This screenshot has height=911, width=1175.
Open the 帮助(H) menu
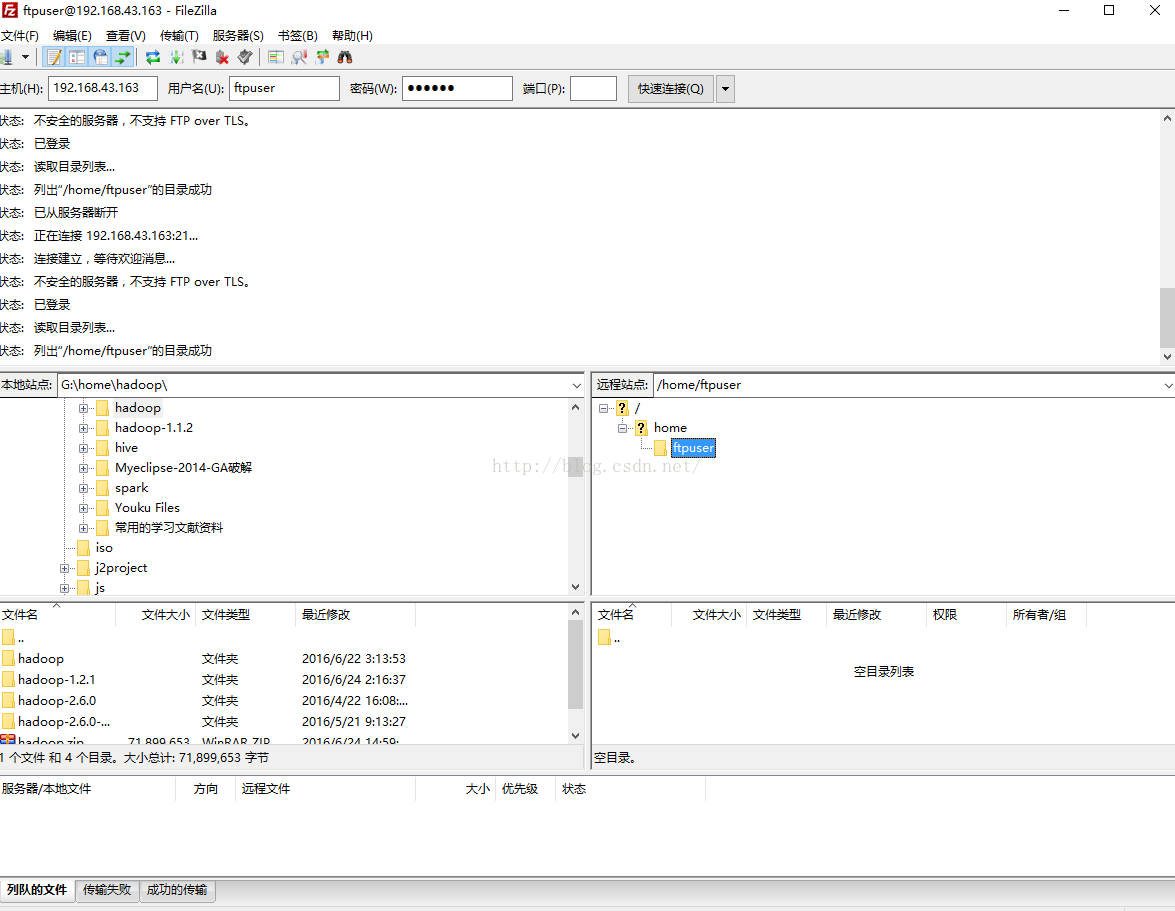(352, 35)
